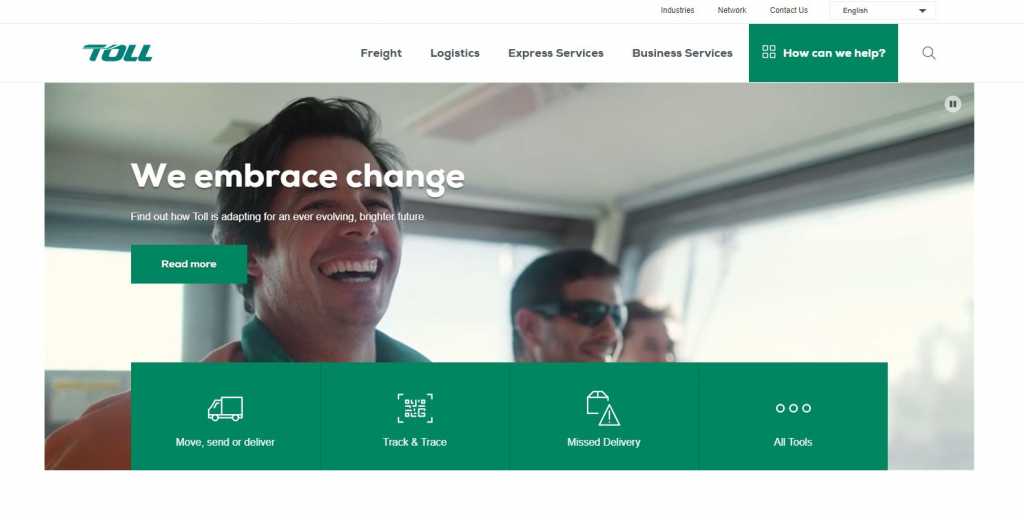Expand the English language dropdown
Image resolution: width=1024 pixels, height=520 pixels.
coord(882,10)
